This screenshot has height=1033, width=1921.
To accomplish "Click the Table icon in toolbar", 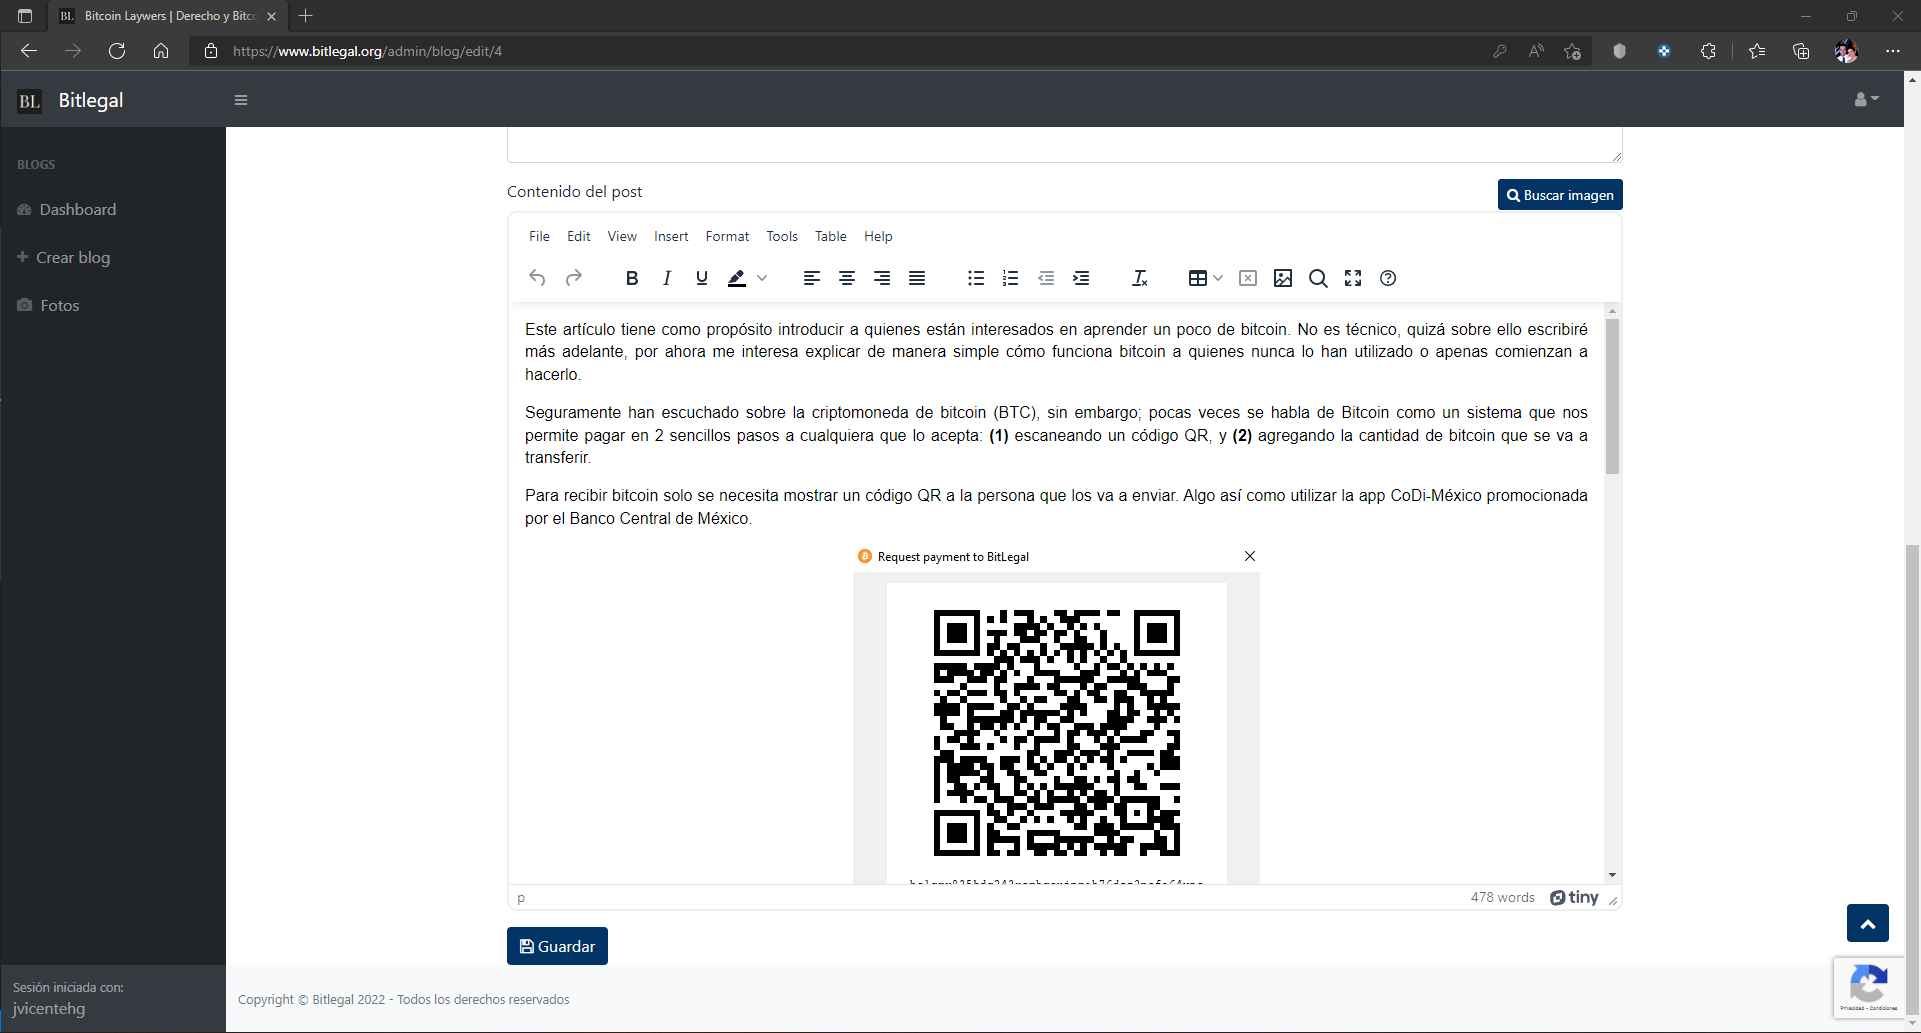I will click(1197, 278).
